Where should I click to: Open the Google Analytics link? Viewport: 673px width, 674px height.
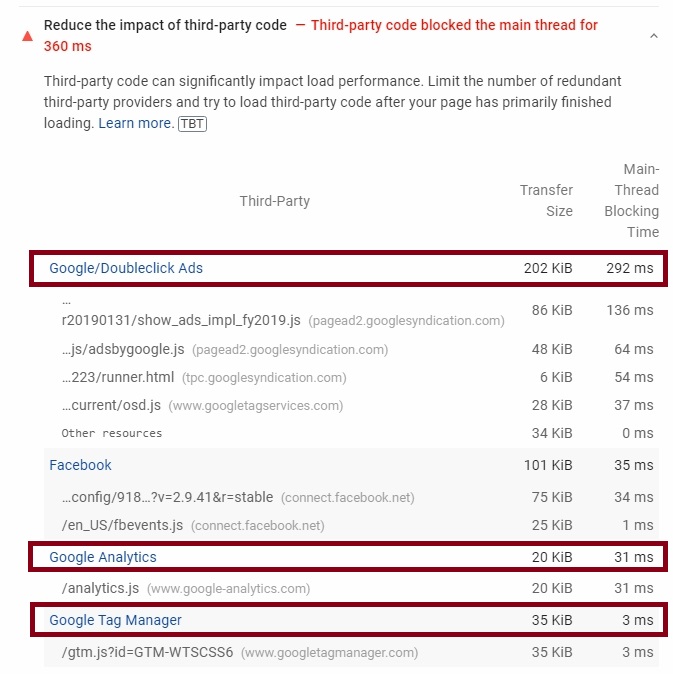point(103,557)
